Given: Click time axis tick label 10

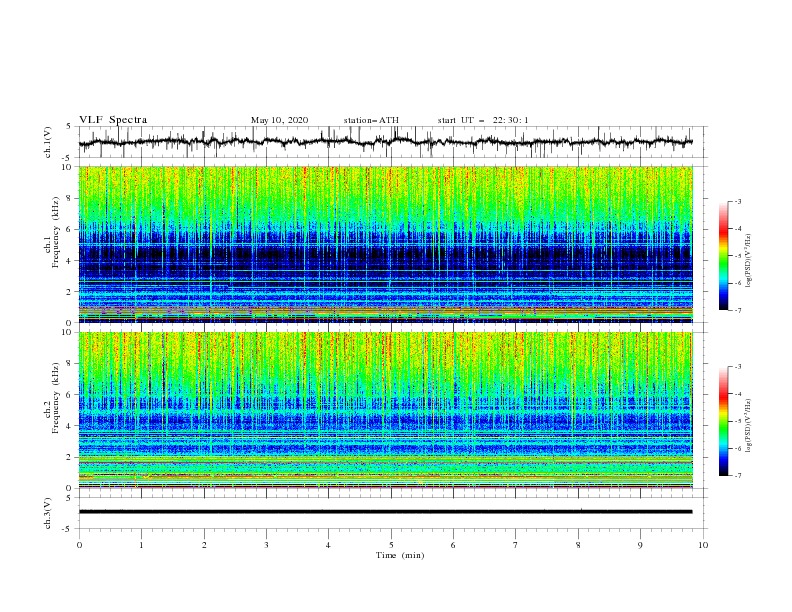Looking at the screenshot, I should pos(703,545).
